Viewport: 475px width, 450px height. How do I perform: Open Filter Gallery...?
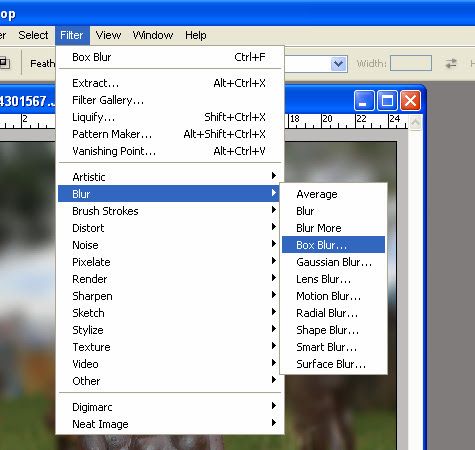coord(170,100)
